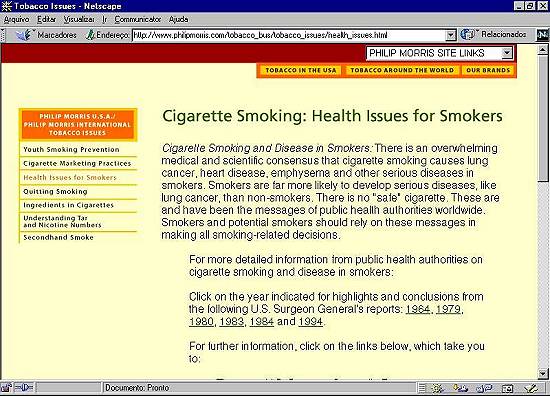Click inside the URL address field

click(x=289, y=35)
